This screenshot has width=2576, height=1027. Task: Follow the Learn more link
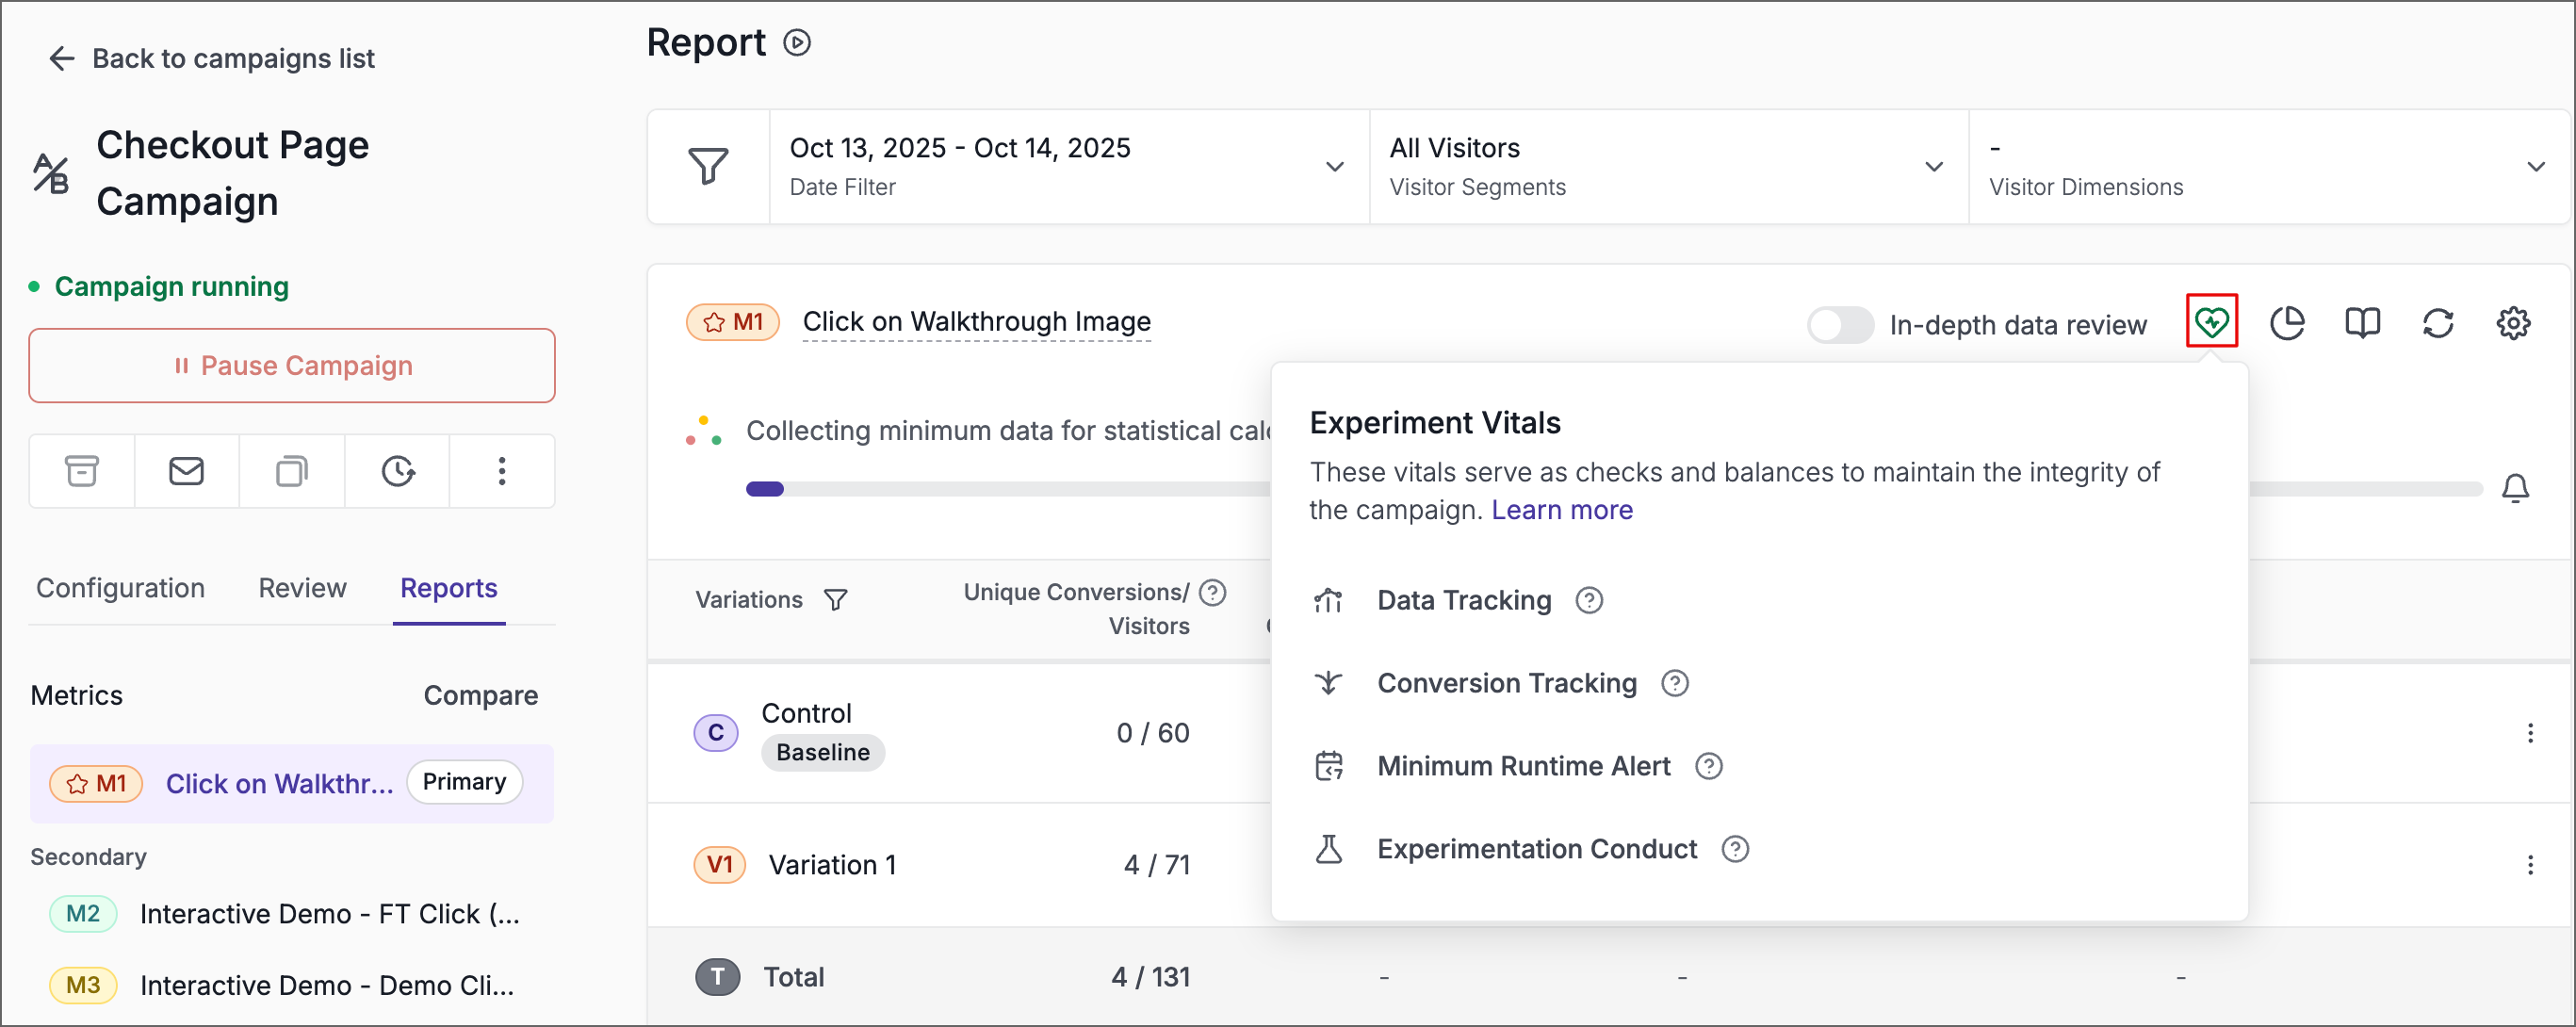[x=1561, y=510]
